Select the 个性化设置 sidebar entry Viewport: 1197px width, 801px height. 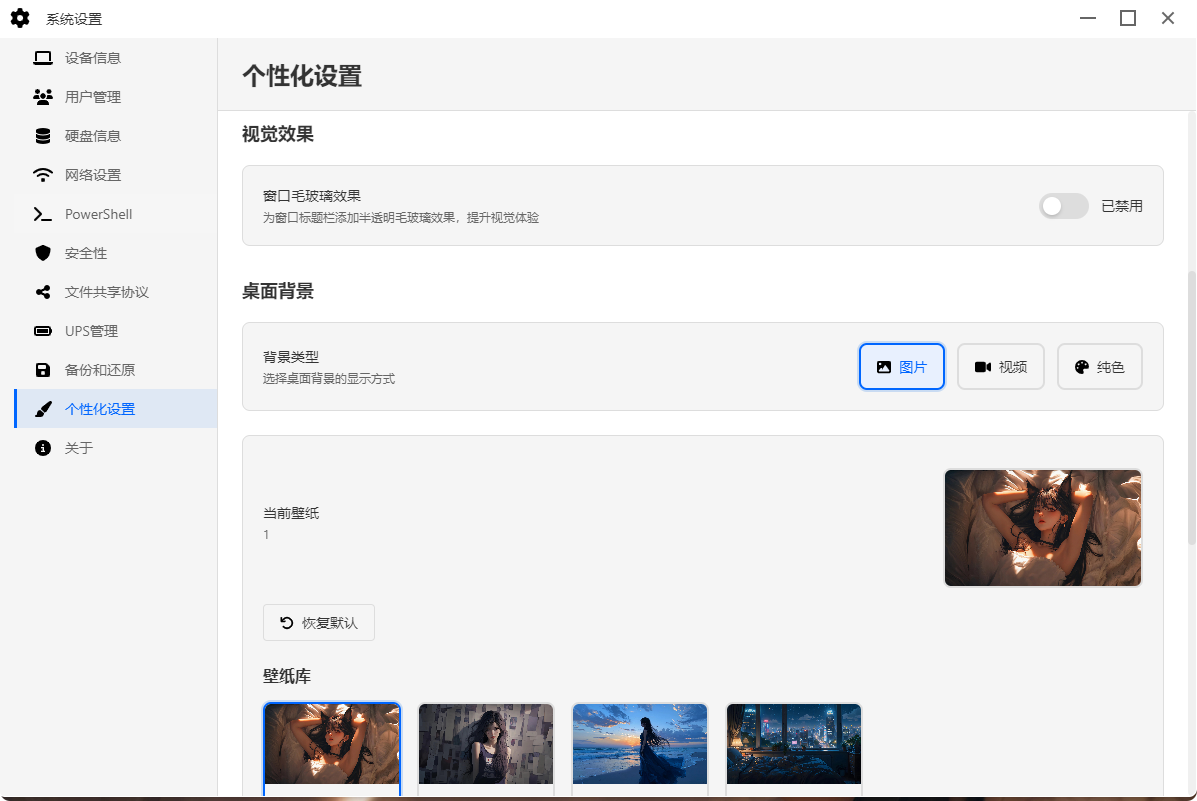(100, 408)
